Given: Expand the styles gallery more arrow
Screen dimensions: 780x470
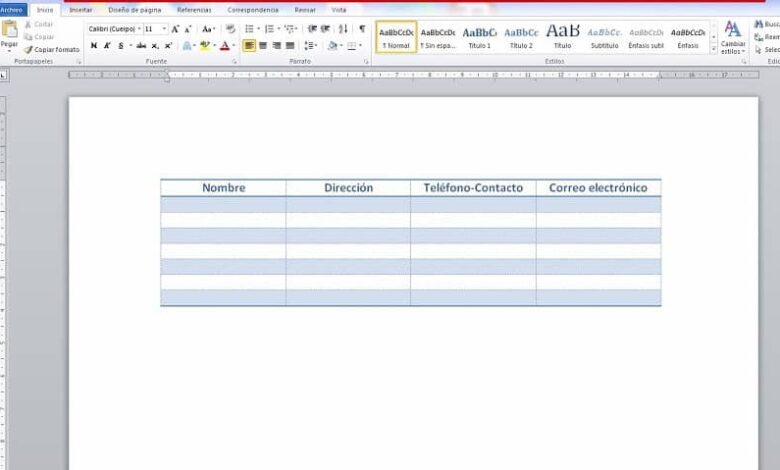Looking at the screenshot, I should tap(714, 49).
